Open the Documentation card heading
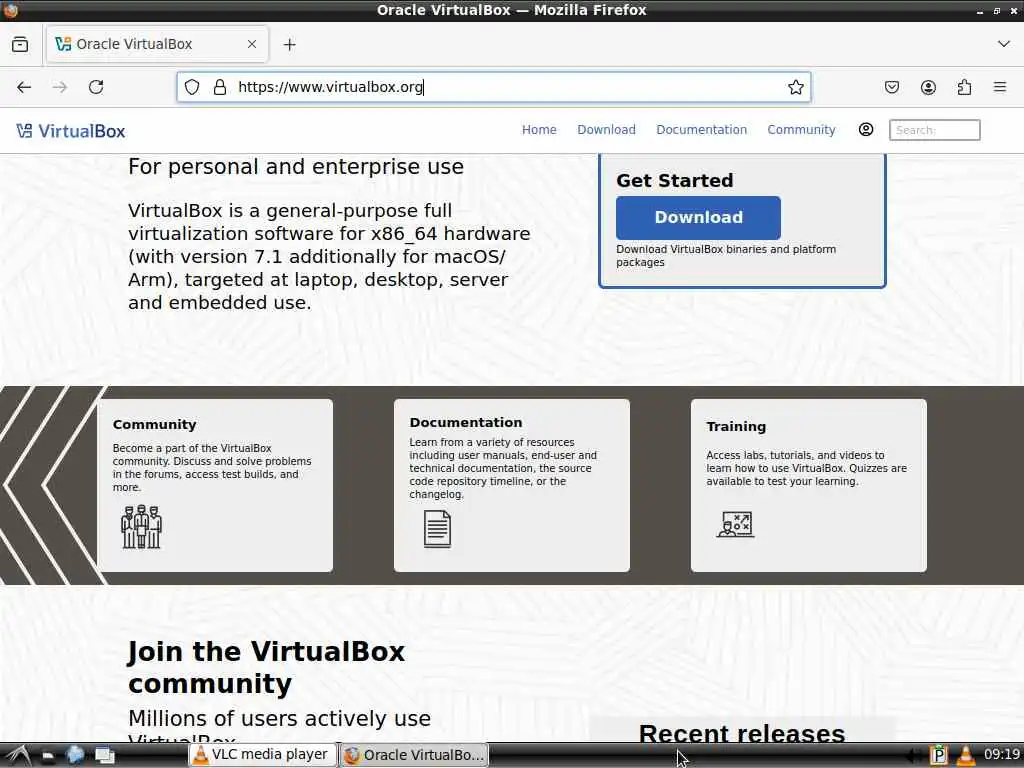This screenshot has height=768, width=1024. 466,422
